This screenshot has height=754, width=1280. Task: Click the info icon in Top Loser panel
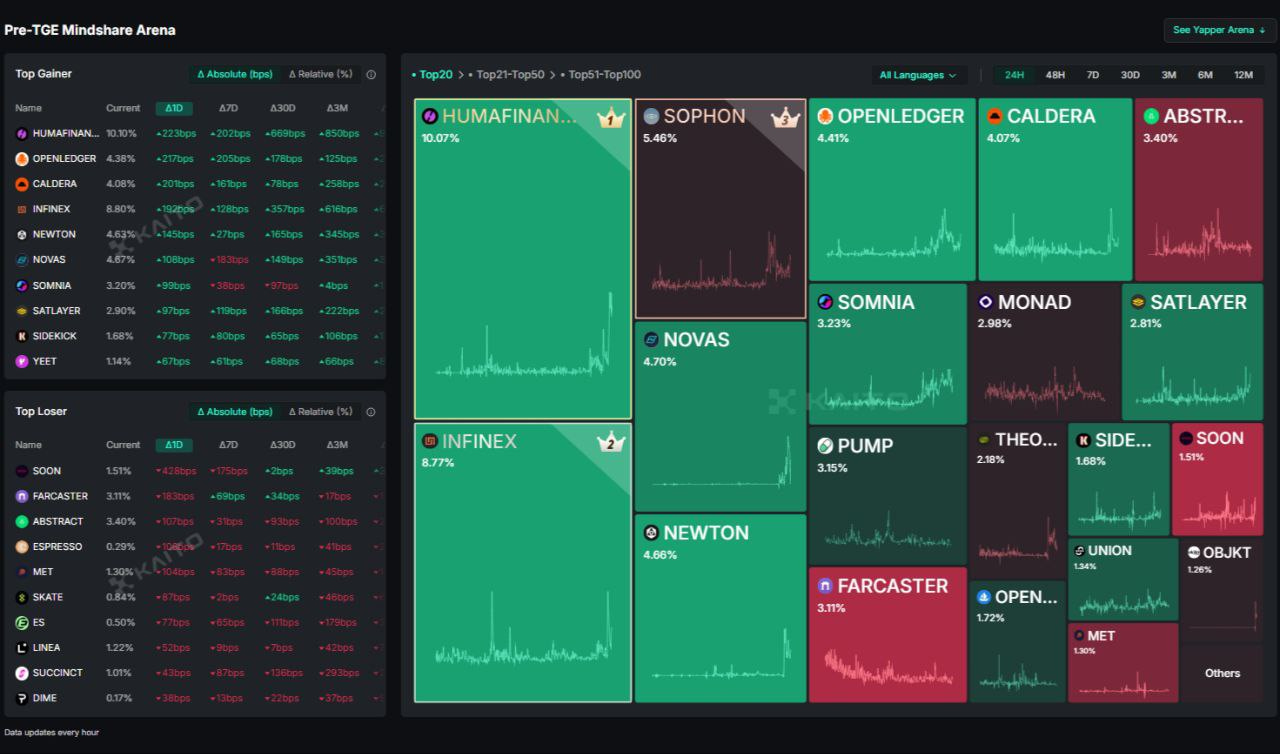coord(371,411)
